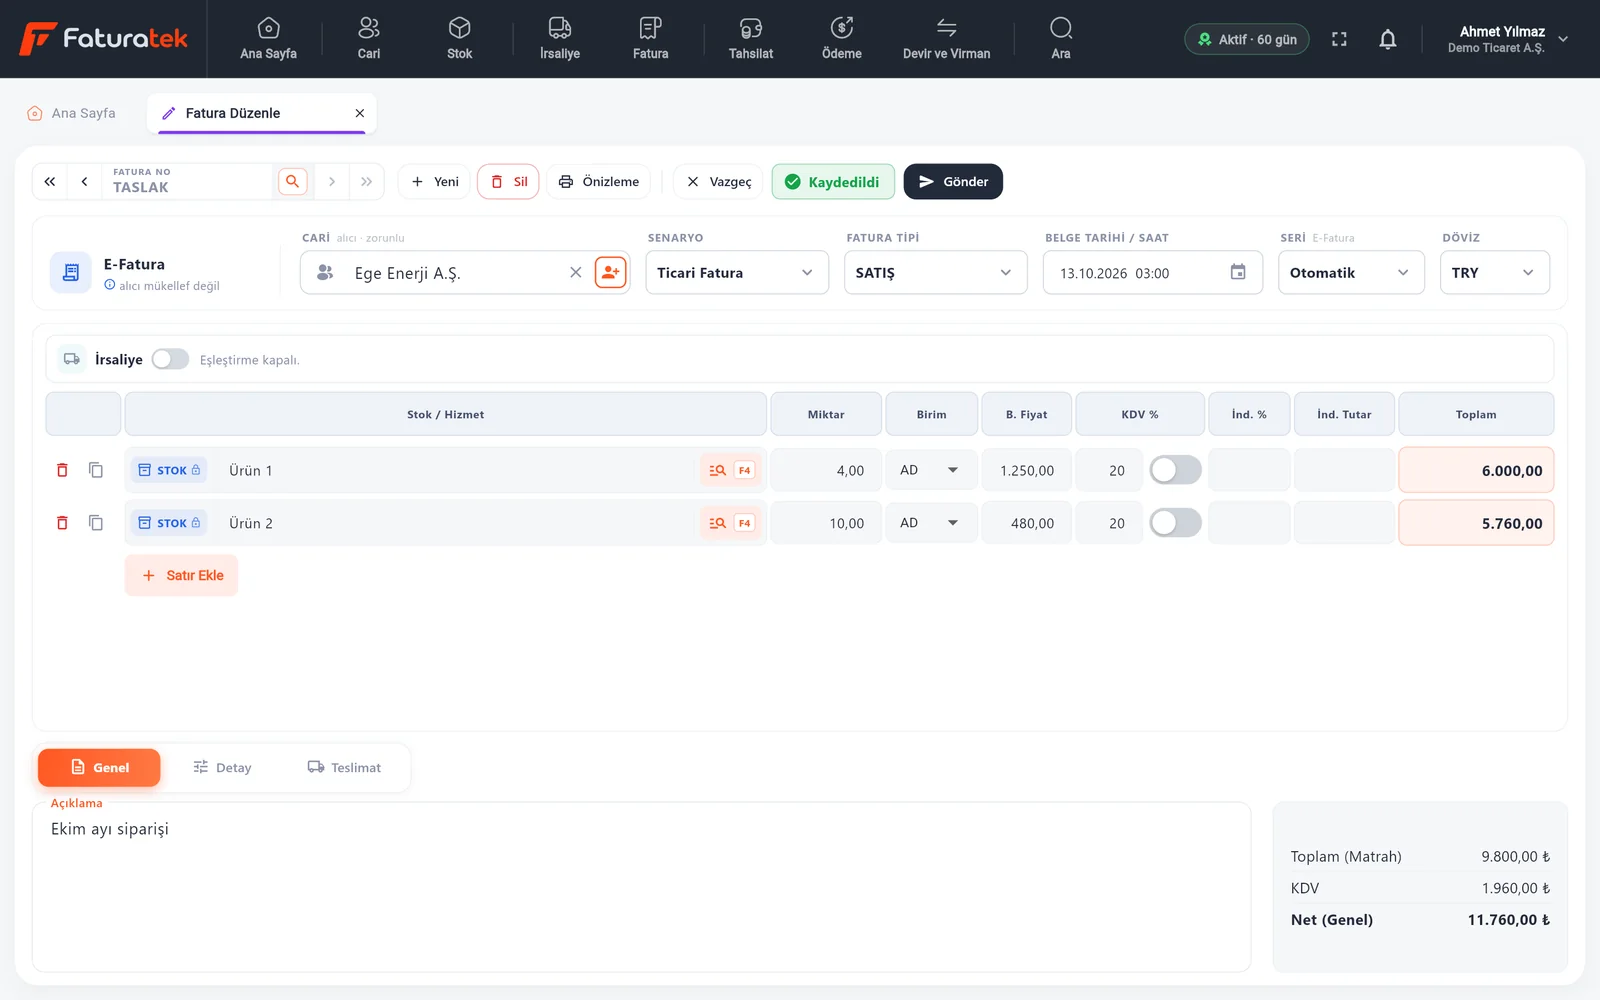Create a new invoice with Yeni

click(x=434, y=181)
